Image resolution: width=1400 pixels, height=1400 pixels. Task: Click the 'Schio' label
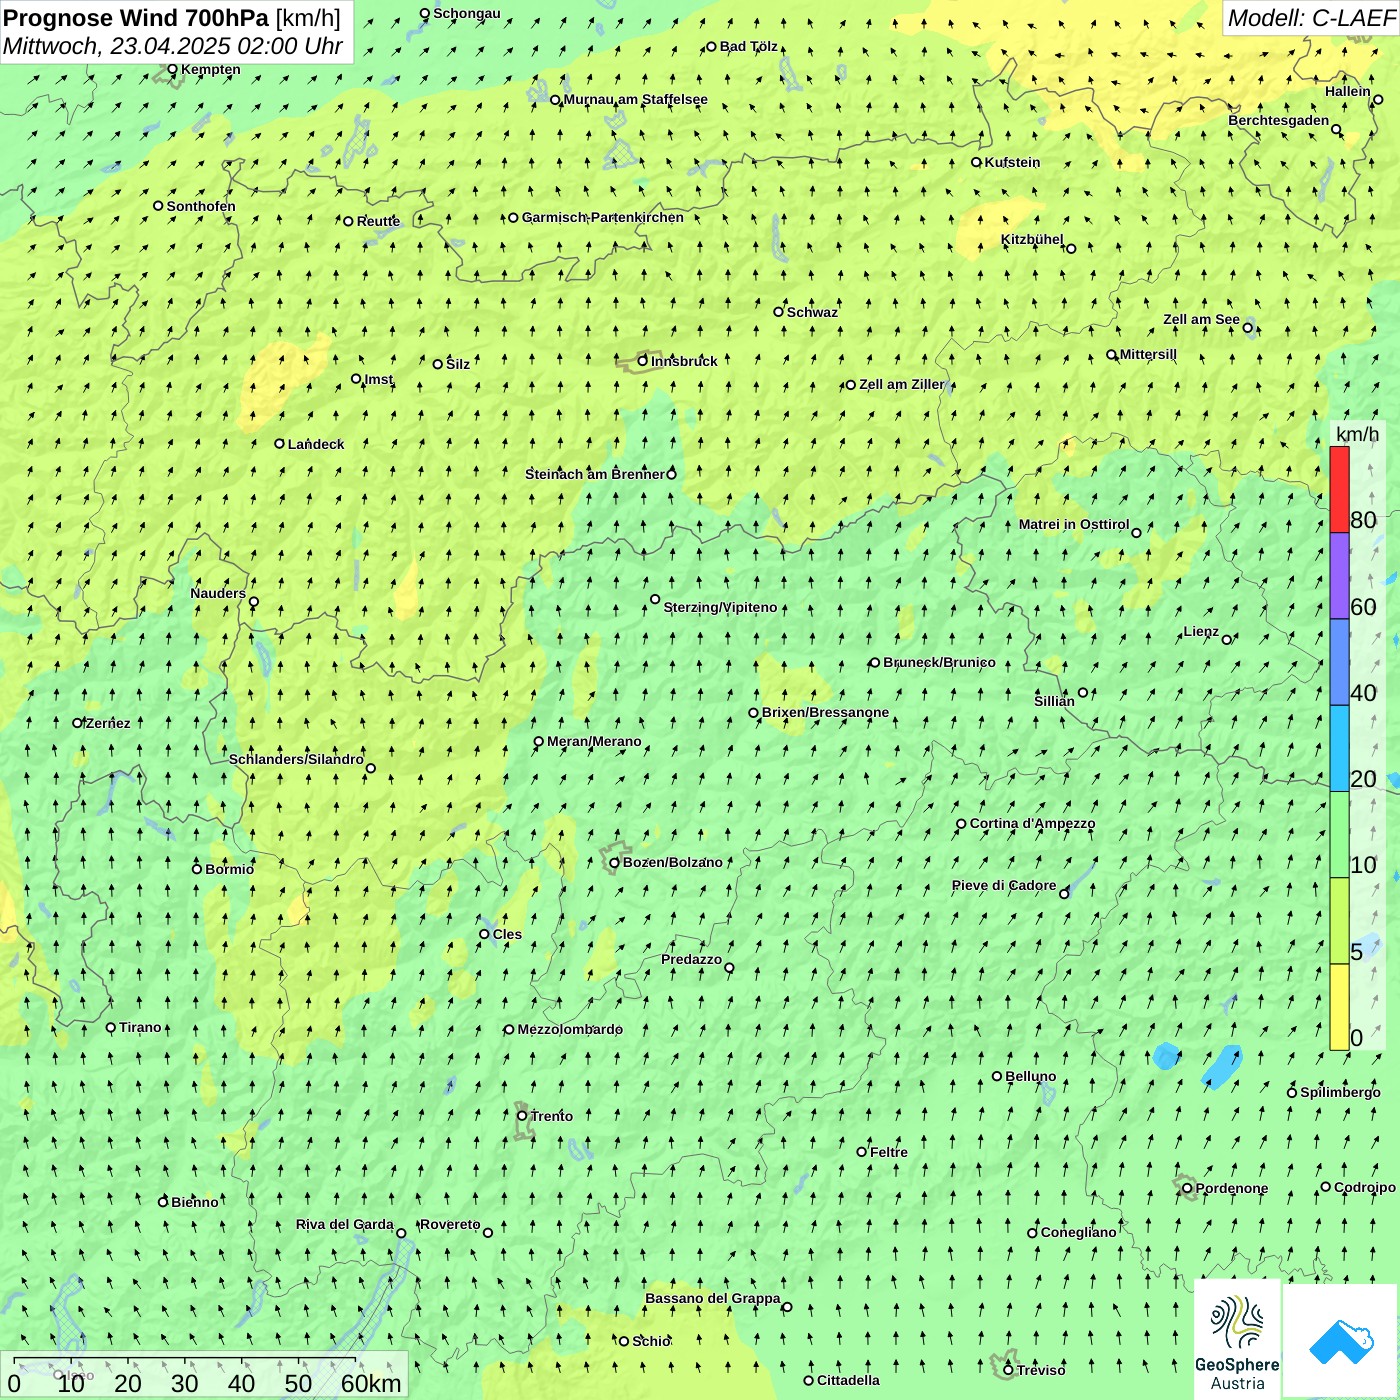pos(651,1341)
